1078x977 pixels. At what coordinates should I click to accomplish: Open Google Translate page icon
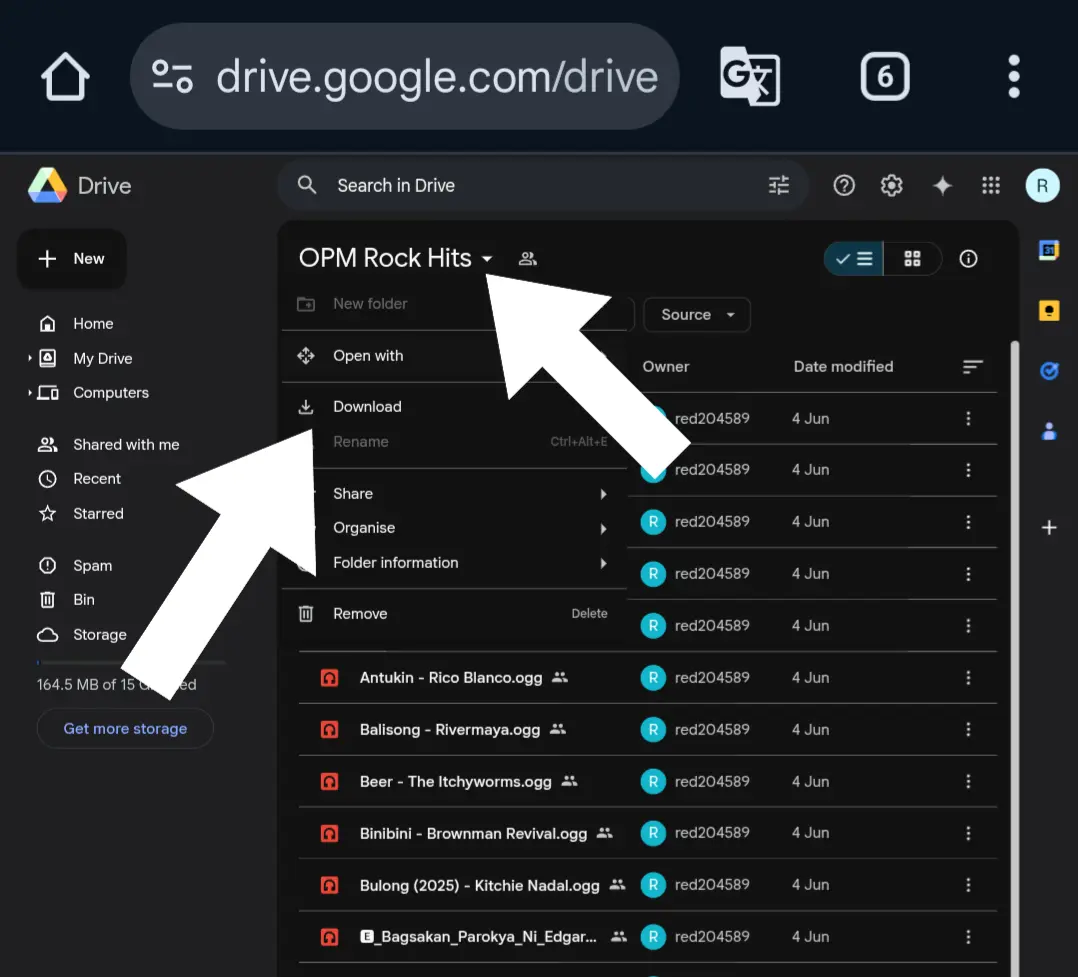(x=750, y=76)
